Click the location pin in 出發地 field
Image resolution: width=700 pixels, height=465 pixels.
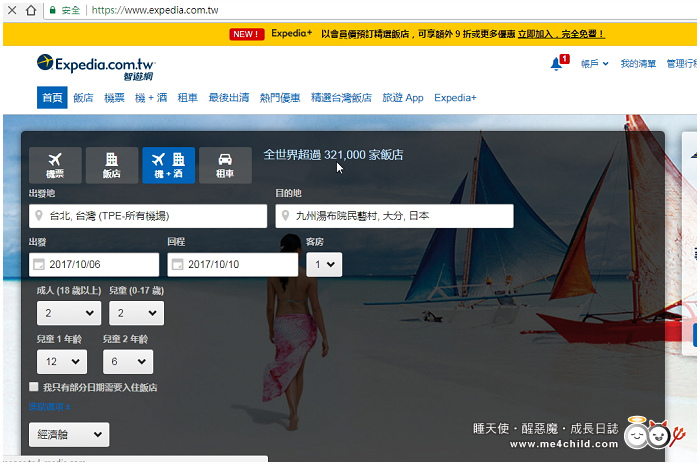[x=39, y=216]
